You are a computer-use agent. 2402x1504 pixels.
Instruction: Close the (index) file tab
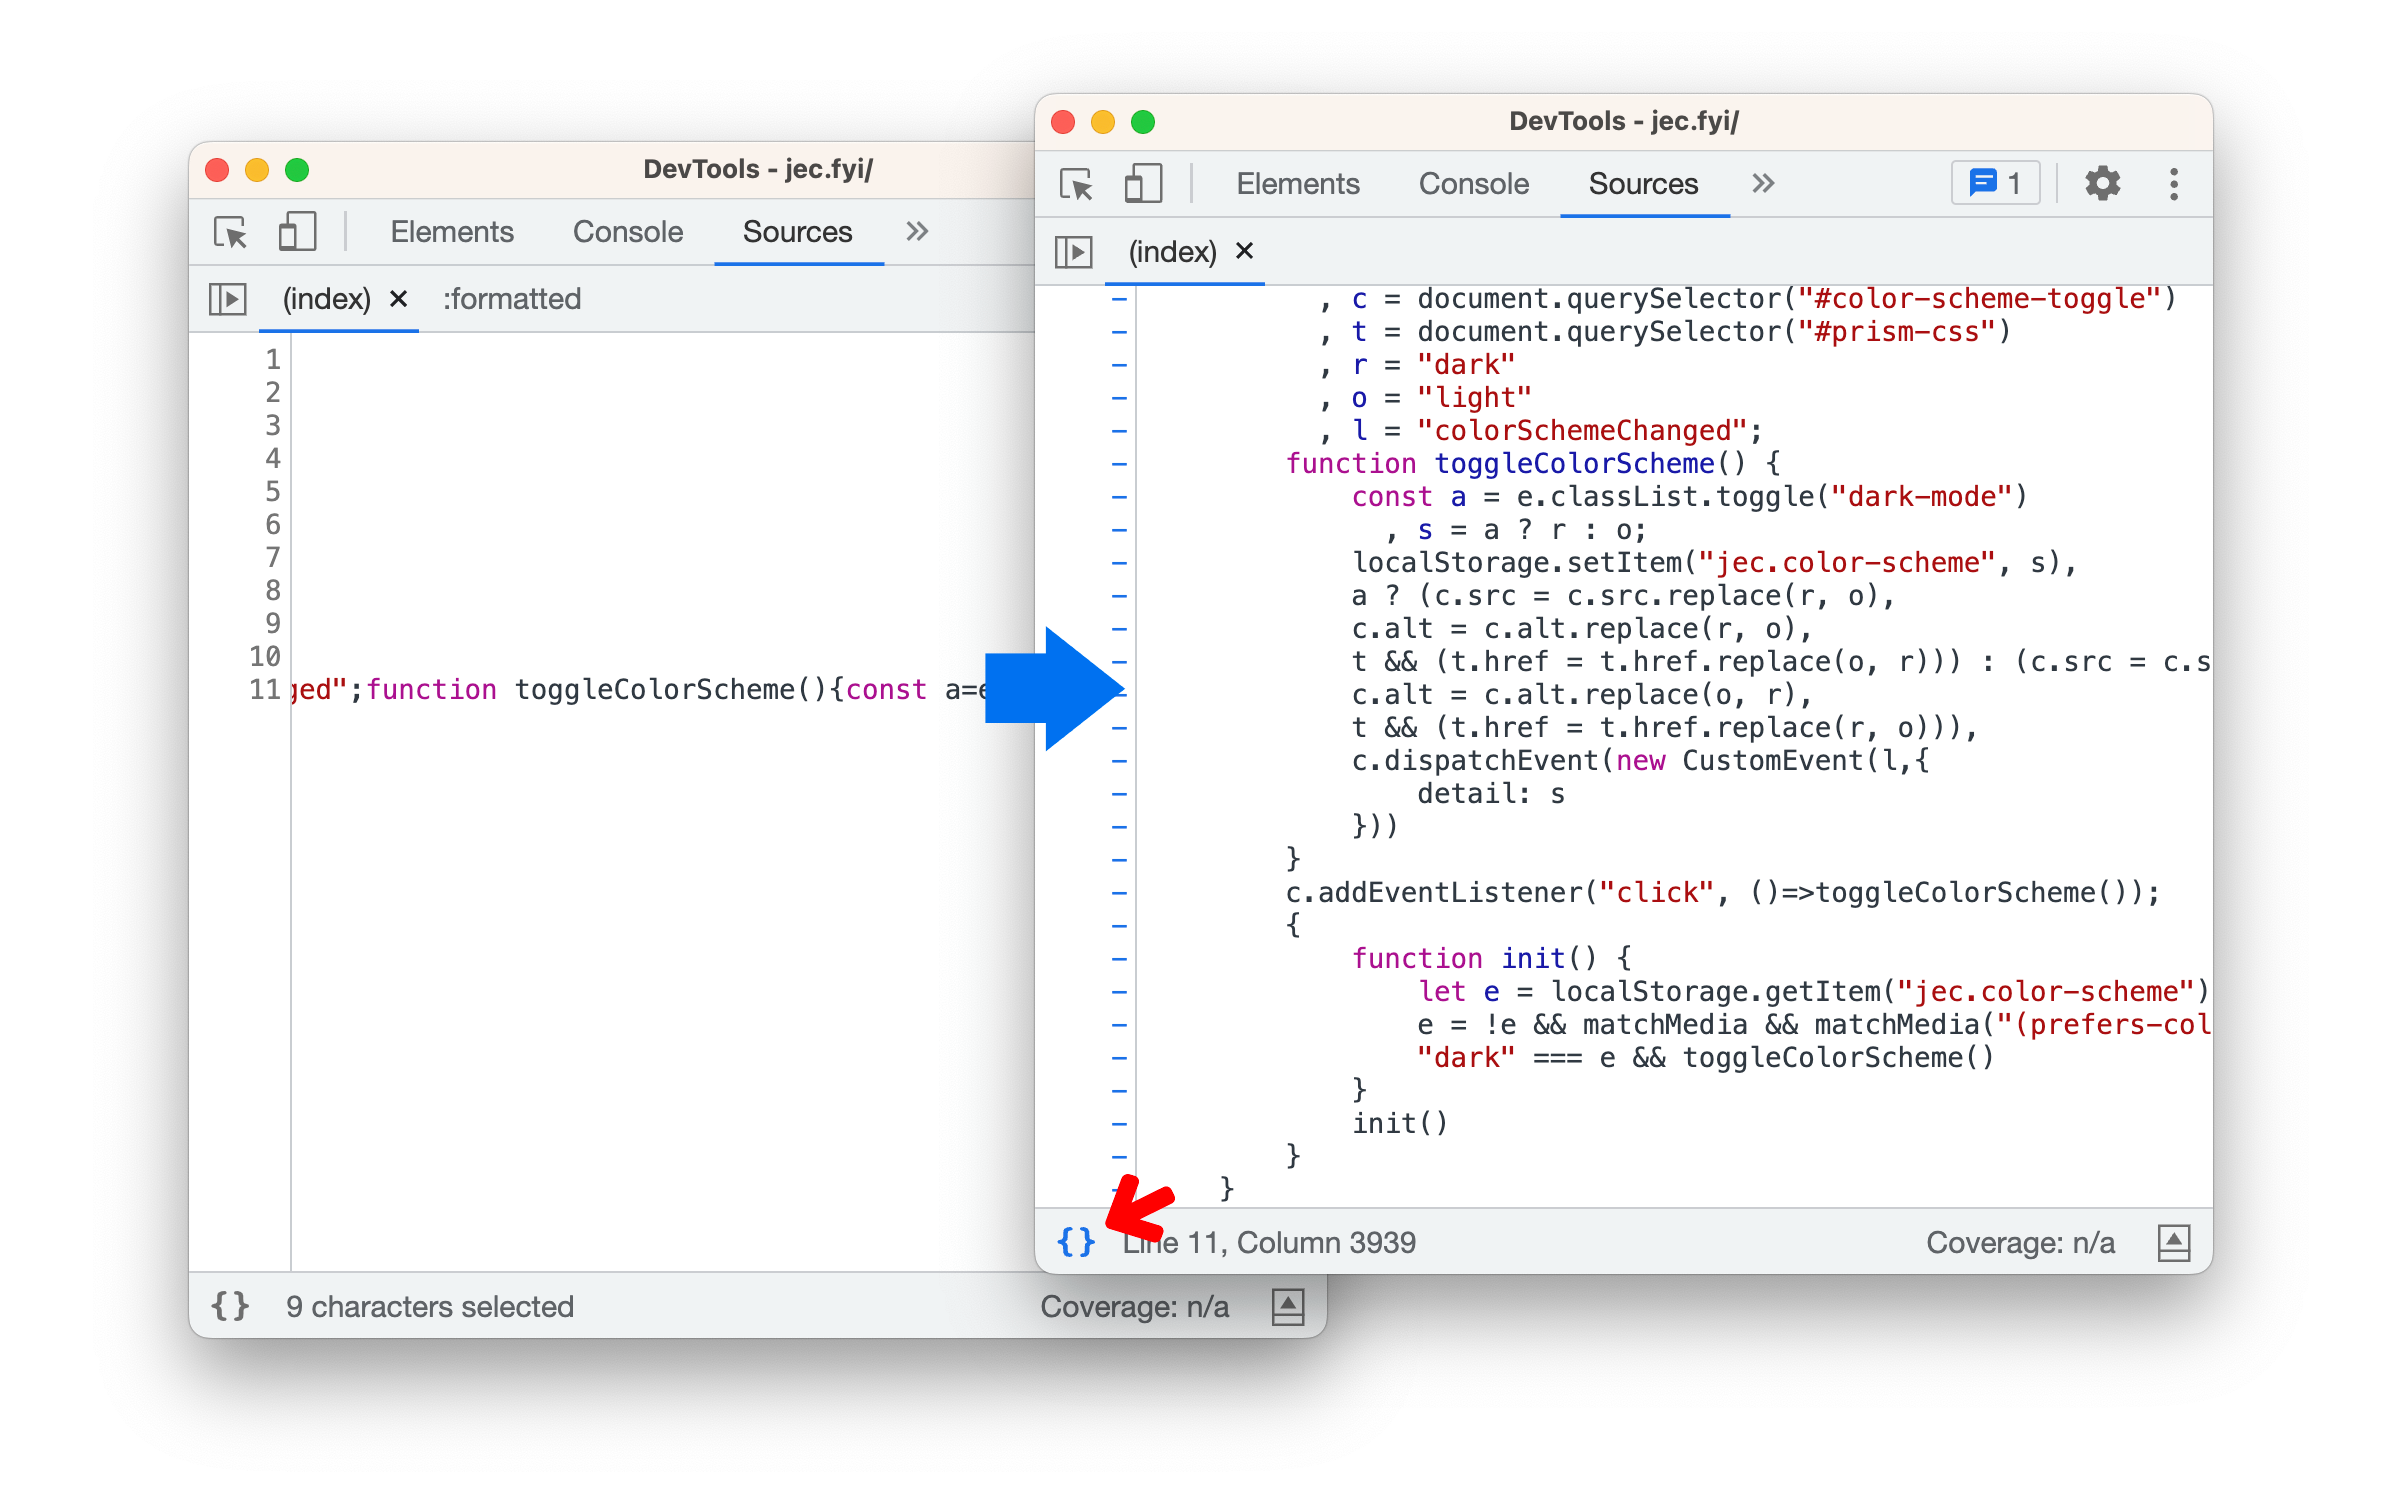click(1243, 250)
